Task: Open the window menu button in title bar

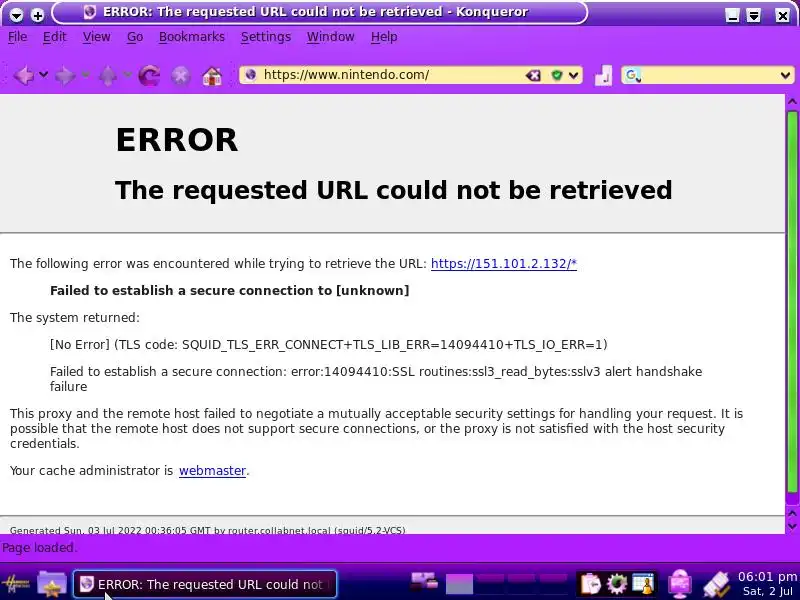Action: [16, 15]
